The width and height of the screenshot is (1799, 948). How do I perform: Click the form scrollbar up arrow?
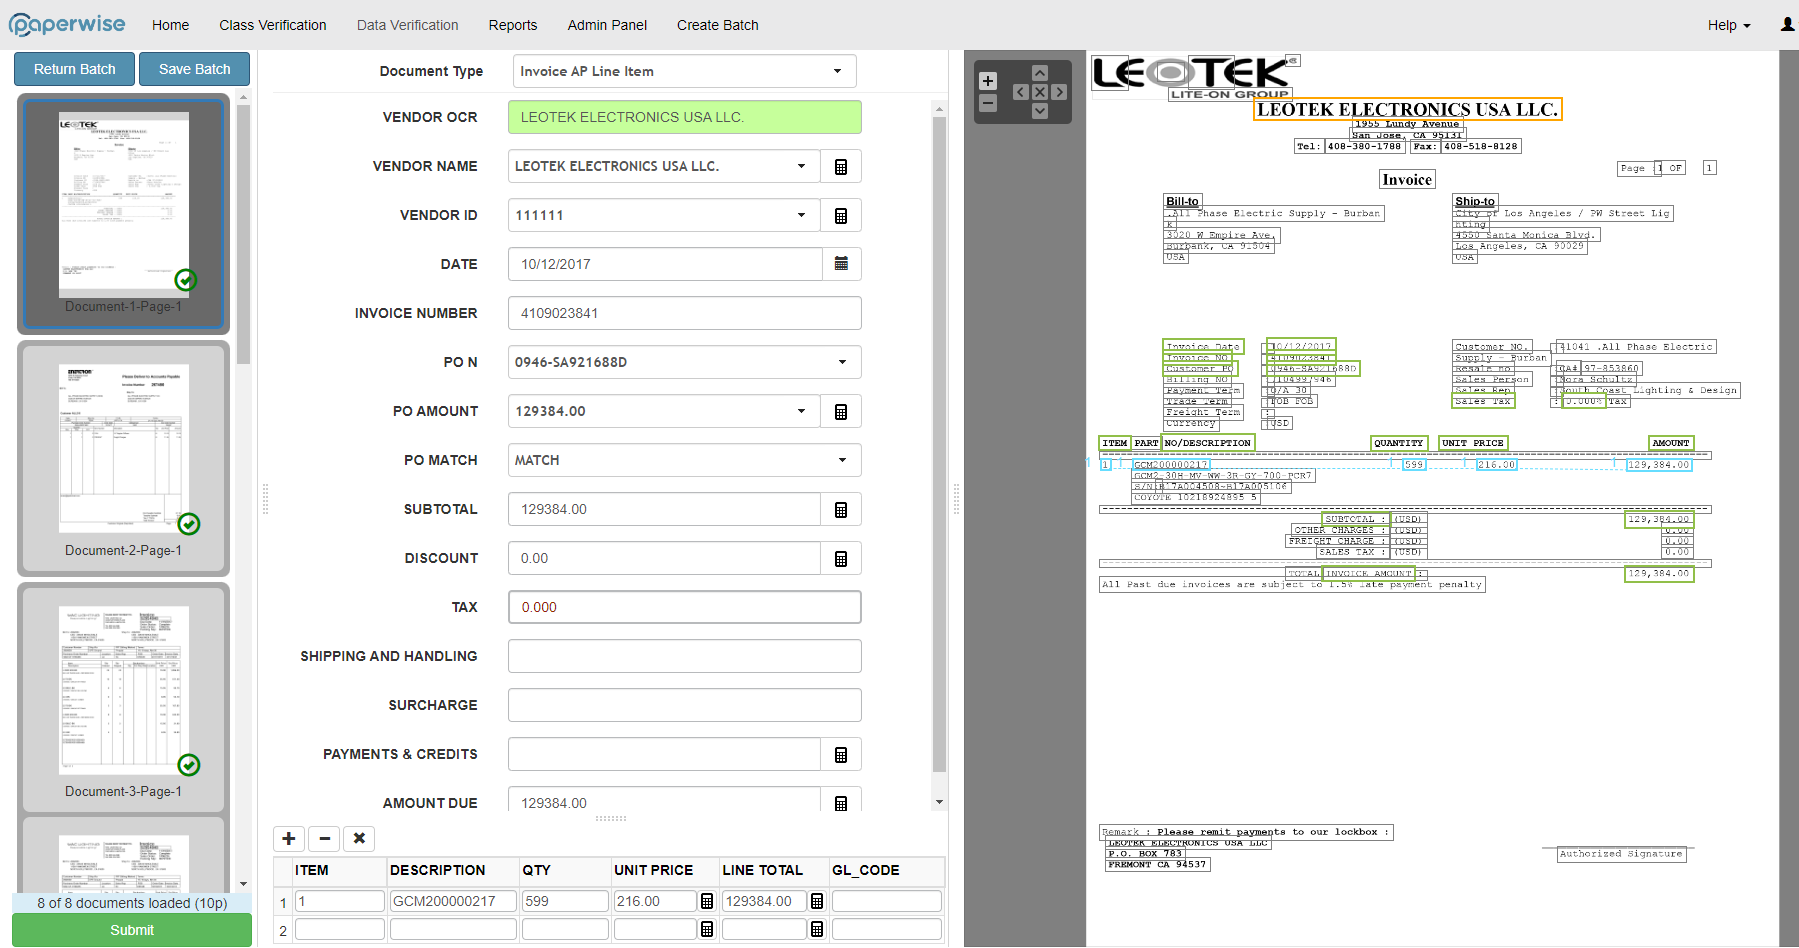[x=939, y=107]
